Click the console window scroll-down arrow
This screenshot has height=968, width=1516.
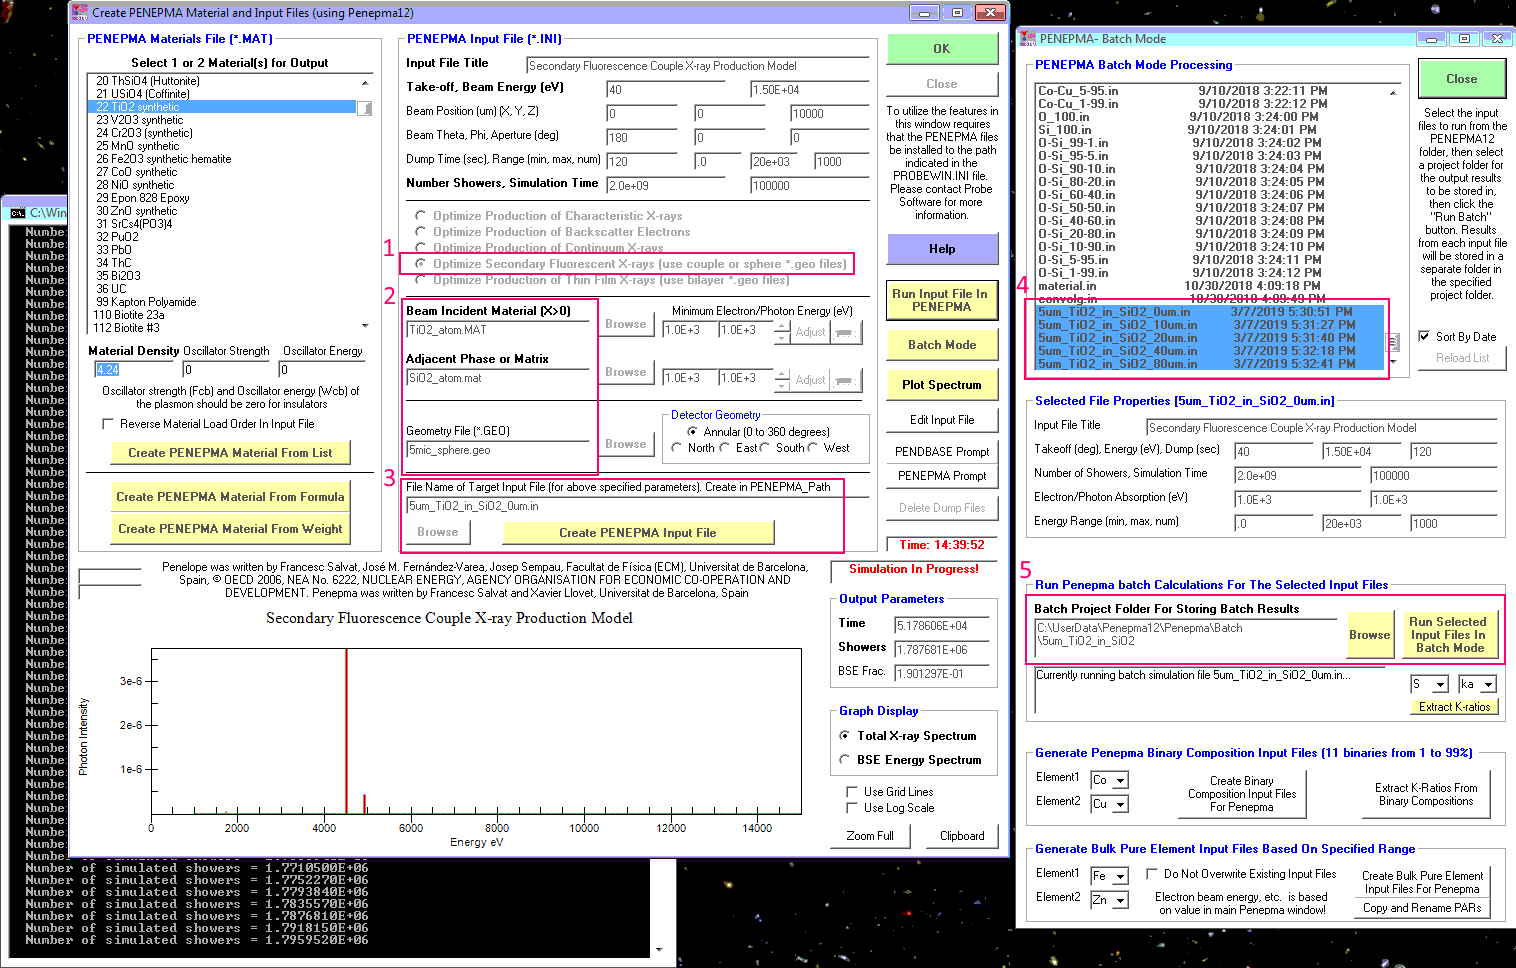click(658, 949)
